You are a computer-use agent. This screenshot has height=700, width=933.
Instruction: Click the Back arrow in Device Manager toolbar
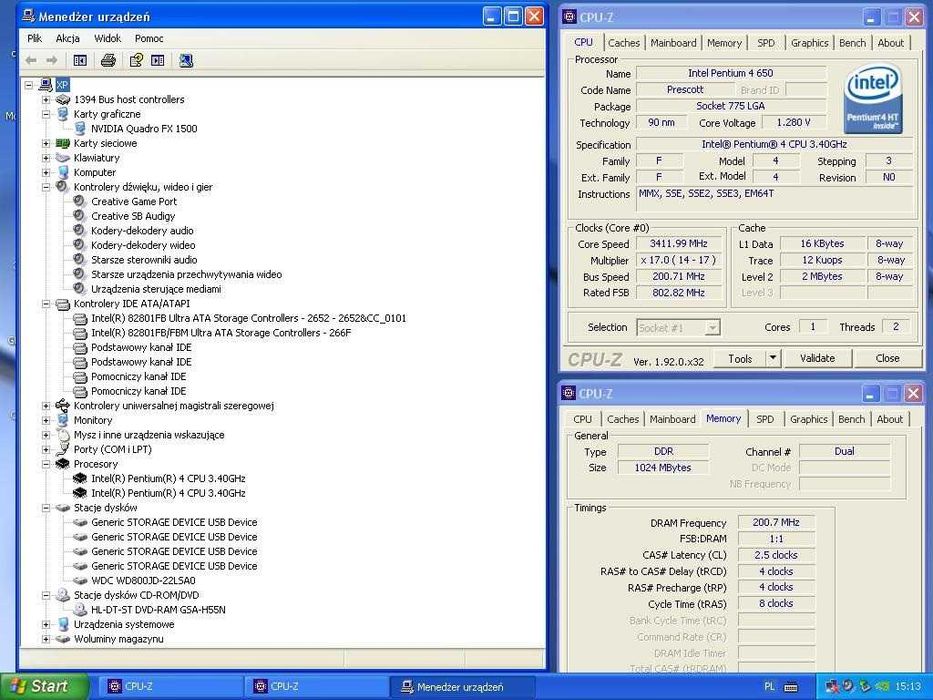coord(31,60)
